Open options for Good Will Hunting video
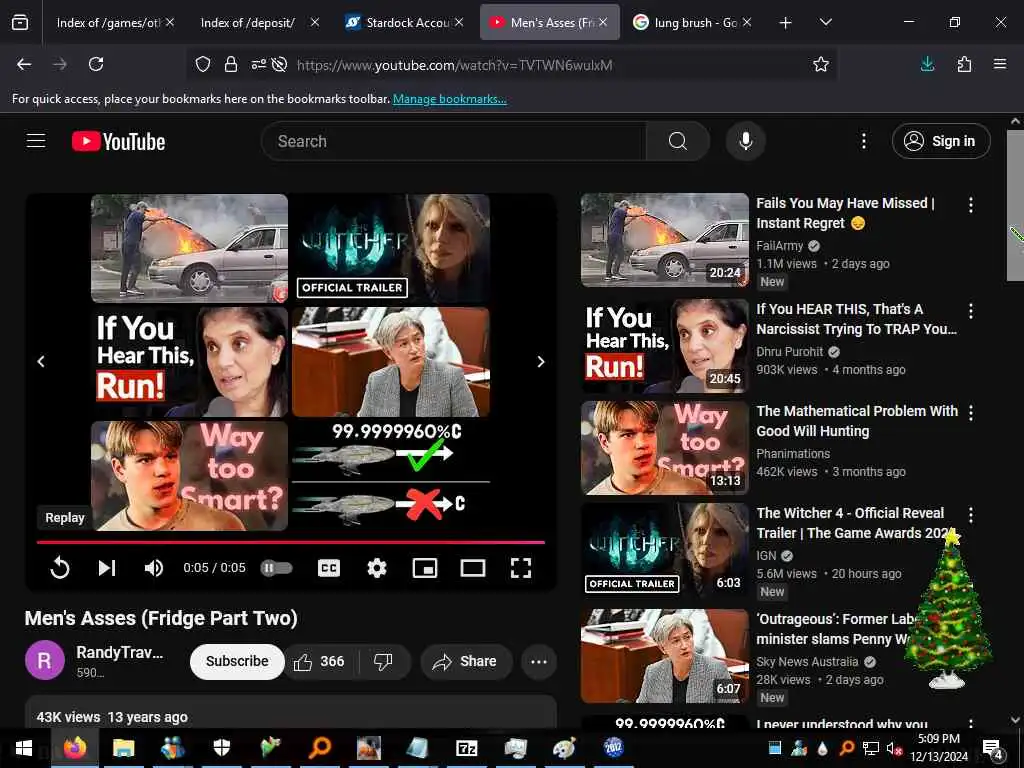 [970, 413]
